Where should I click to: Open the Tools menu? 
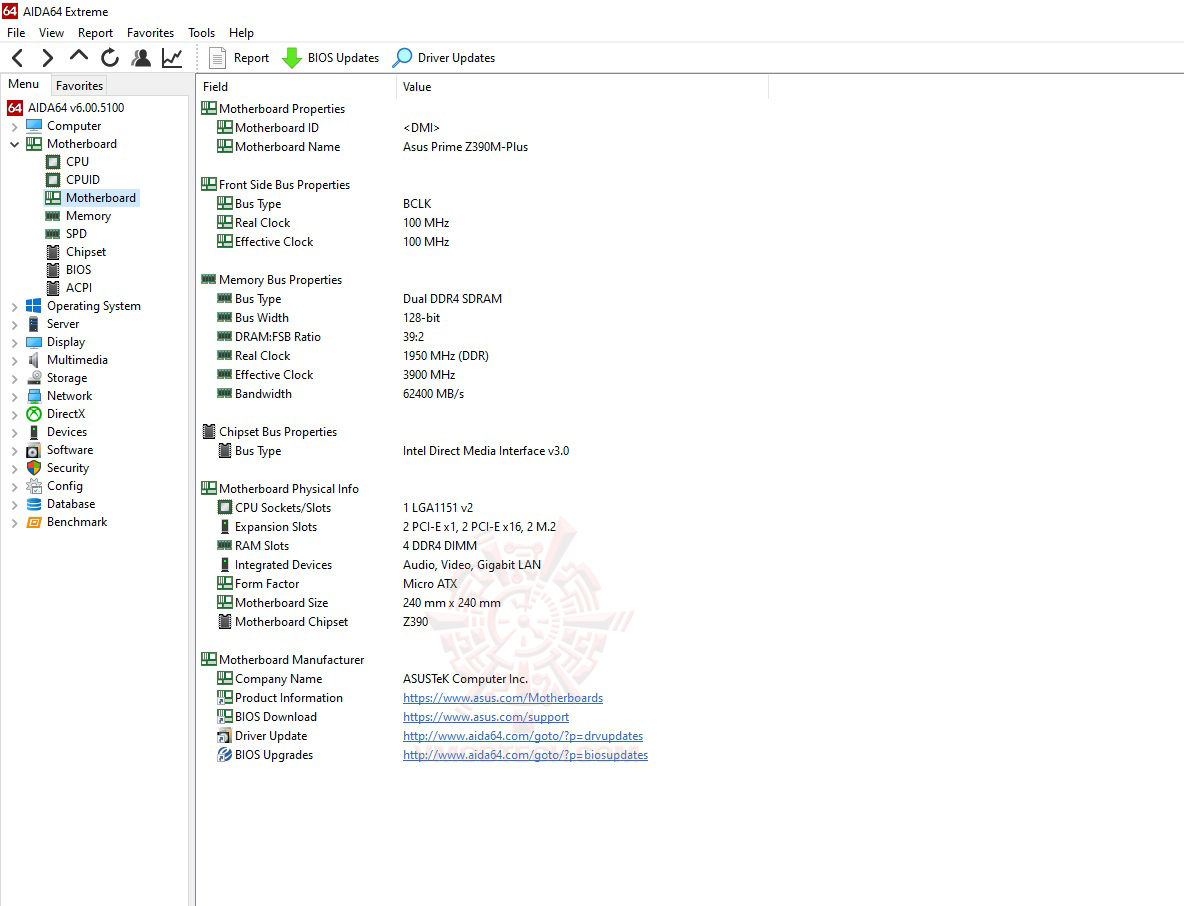point(202,32)
